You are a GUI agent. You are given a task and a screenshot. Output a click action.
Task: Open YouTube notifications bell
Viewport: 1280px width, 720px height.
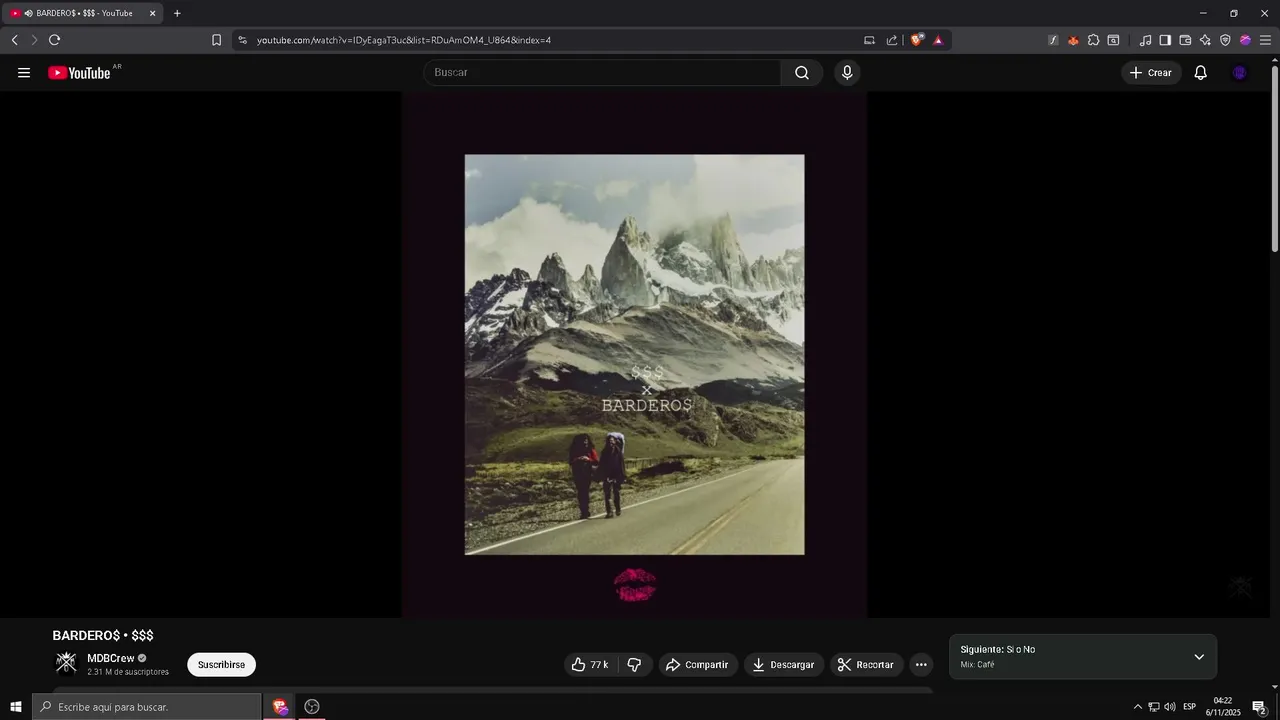1201,73
